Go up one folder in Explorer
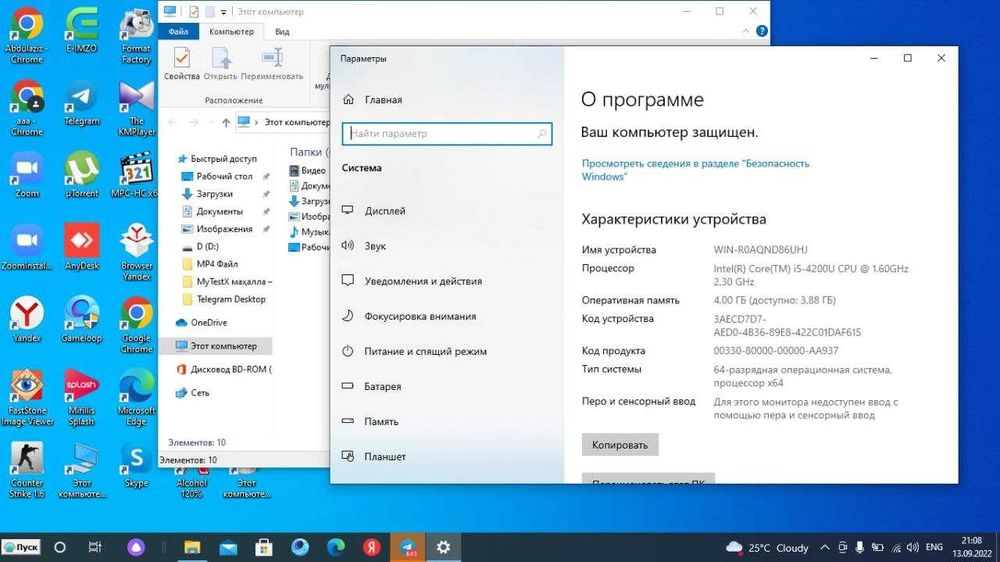The image size is (1000, 562). 226,122
